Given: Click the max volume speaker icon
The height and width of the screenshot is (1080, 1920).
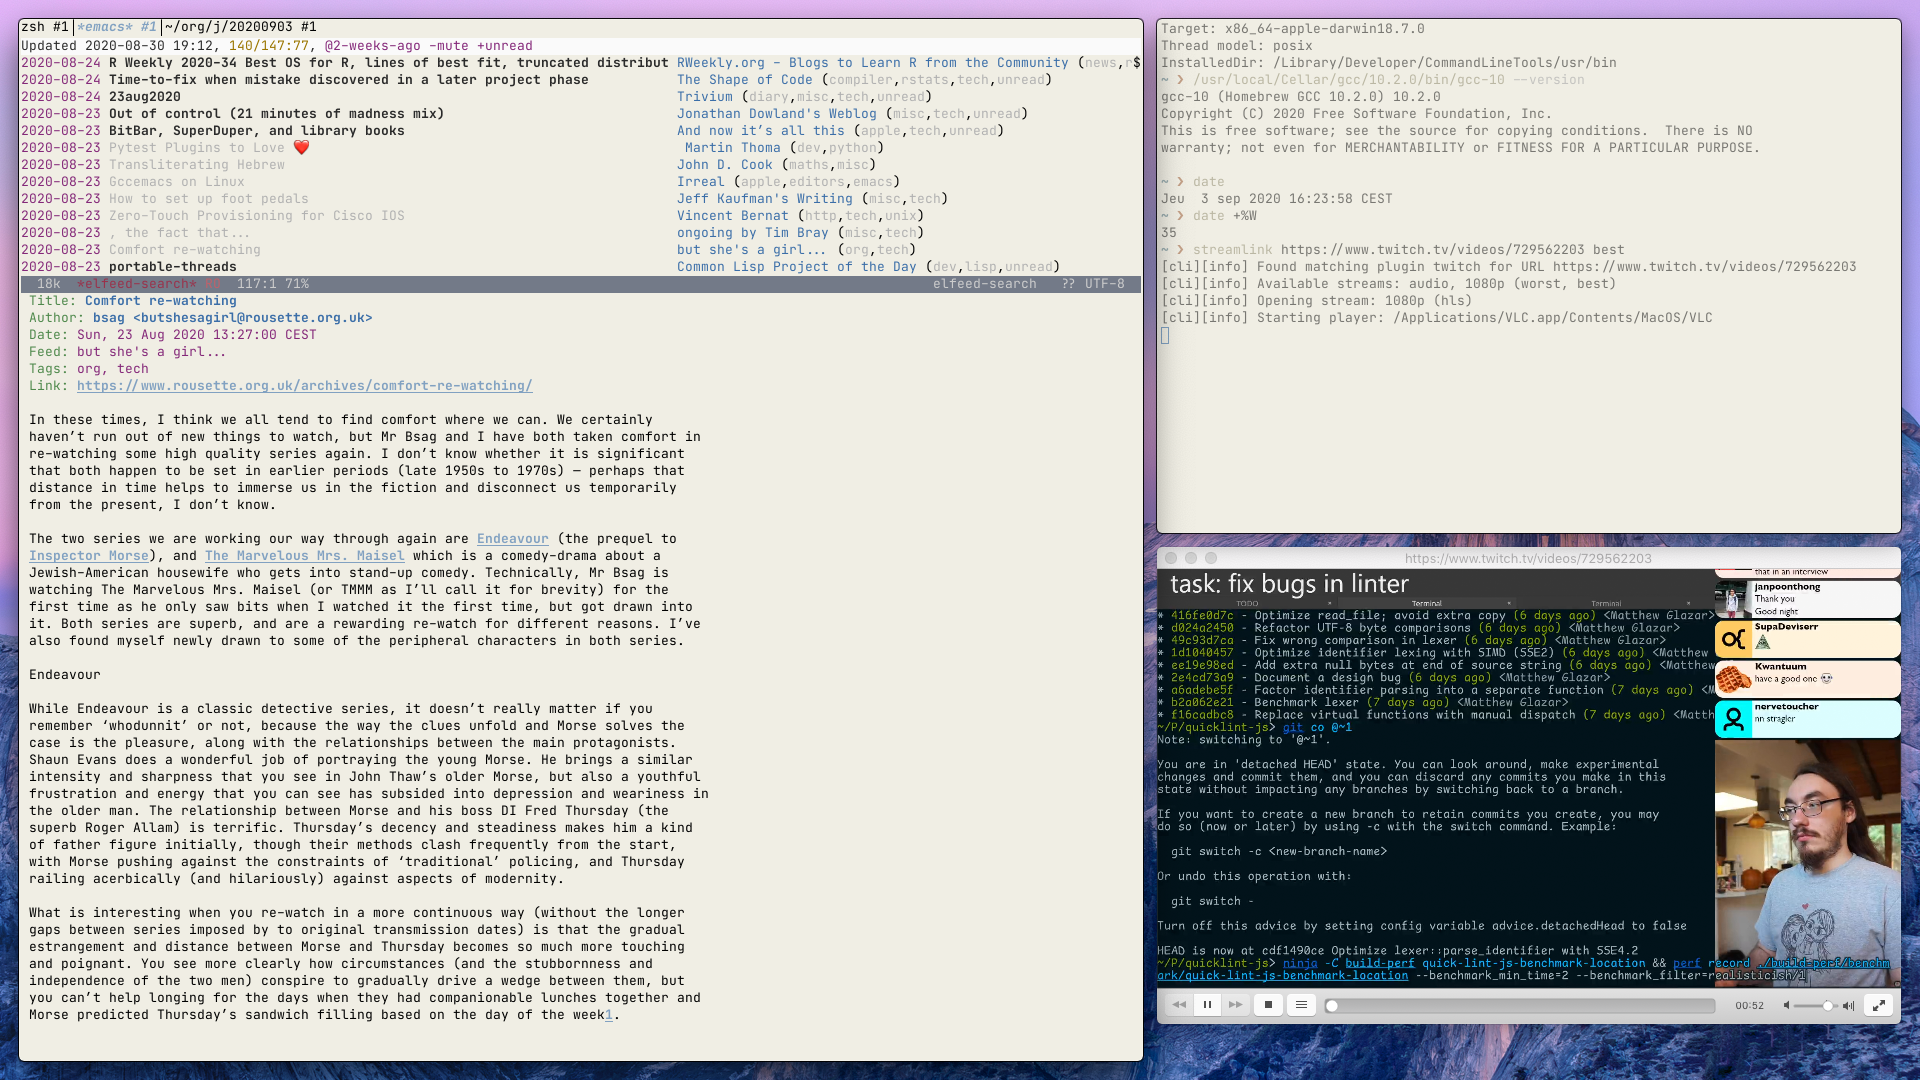Looking at the screenshot, I should [x=1849, y=1006].
